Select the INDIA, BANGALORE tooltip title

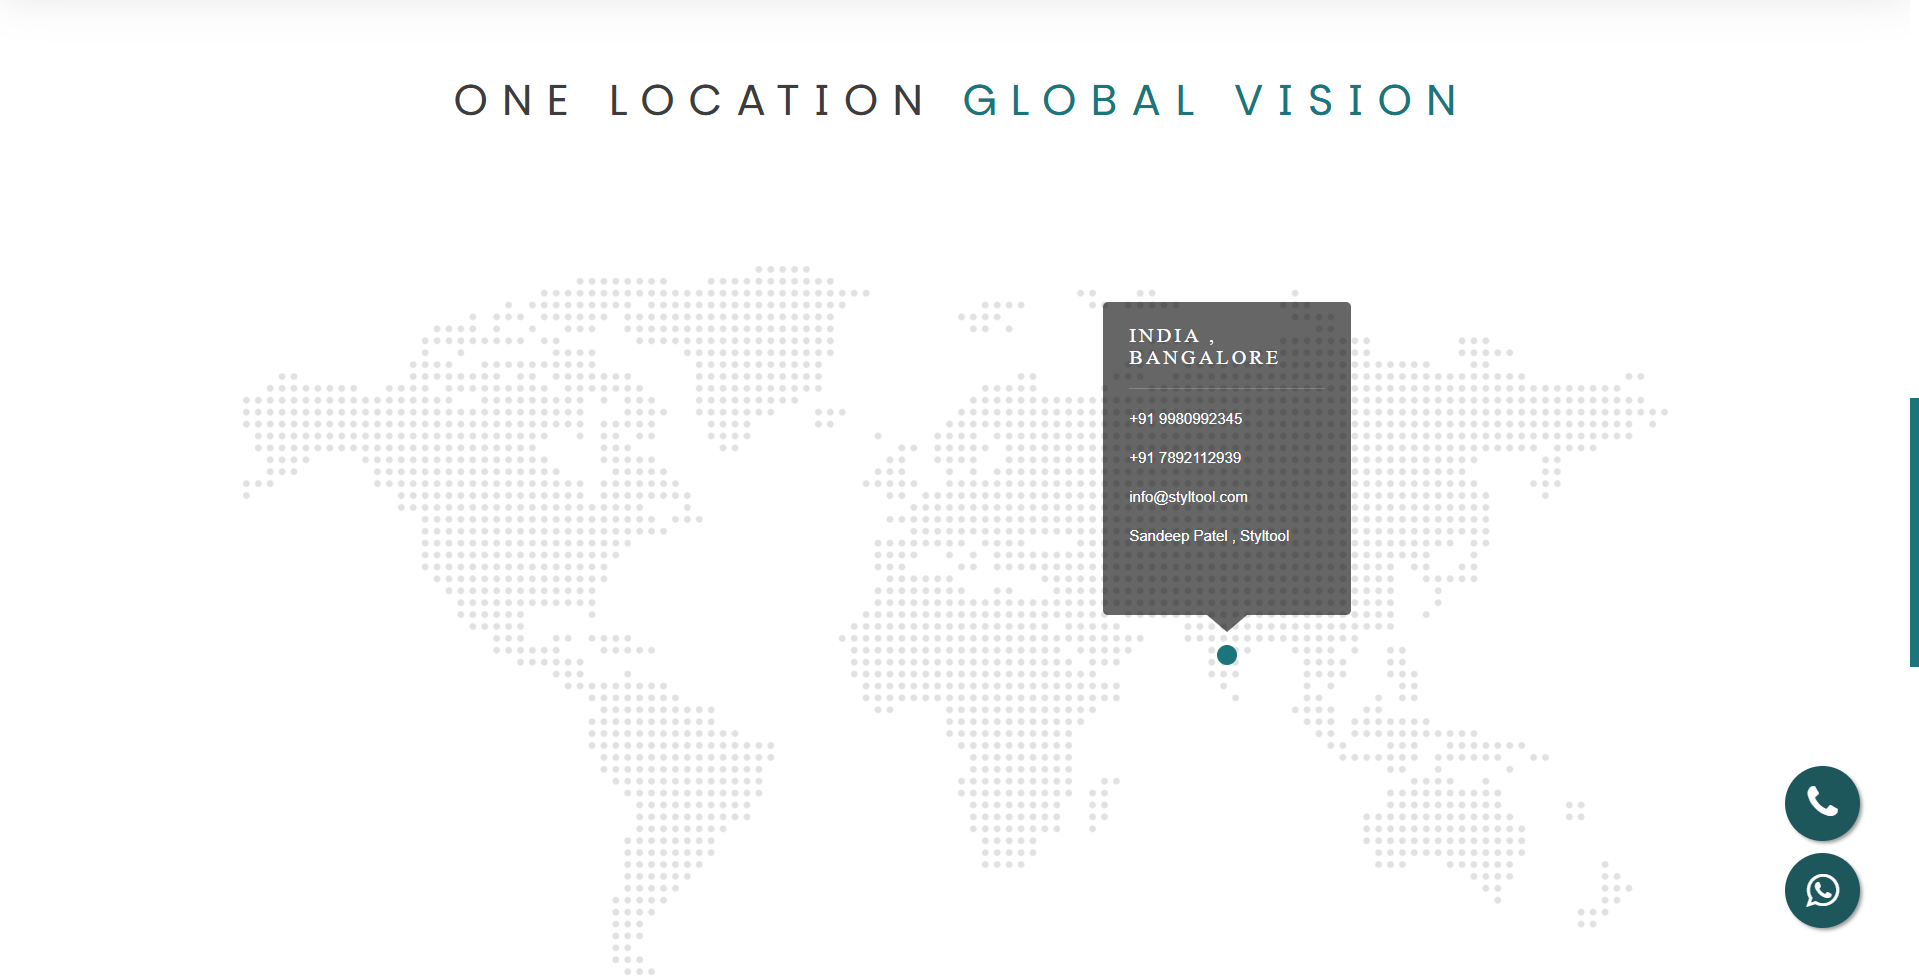coord(1203,347)
